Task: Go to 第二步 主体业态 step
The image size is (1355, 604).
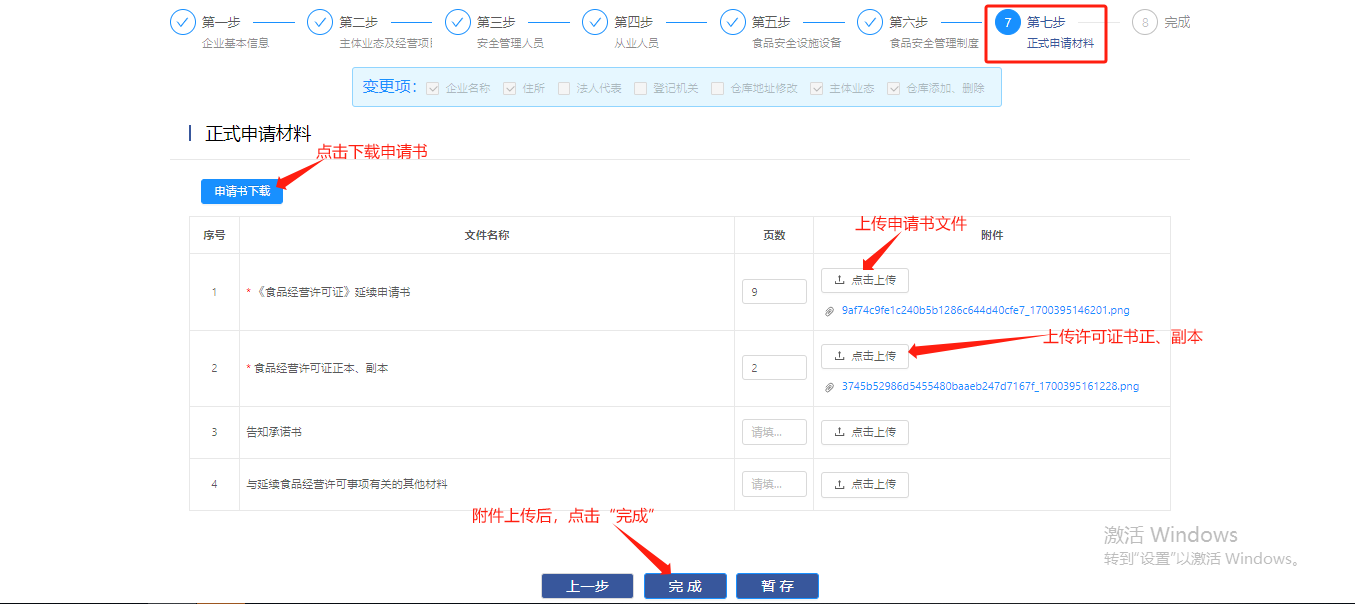Action: click(x=320, y=22)
